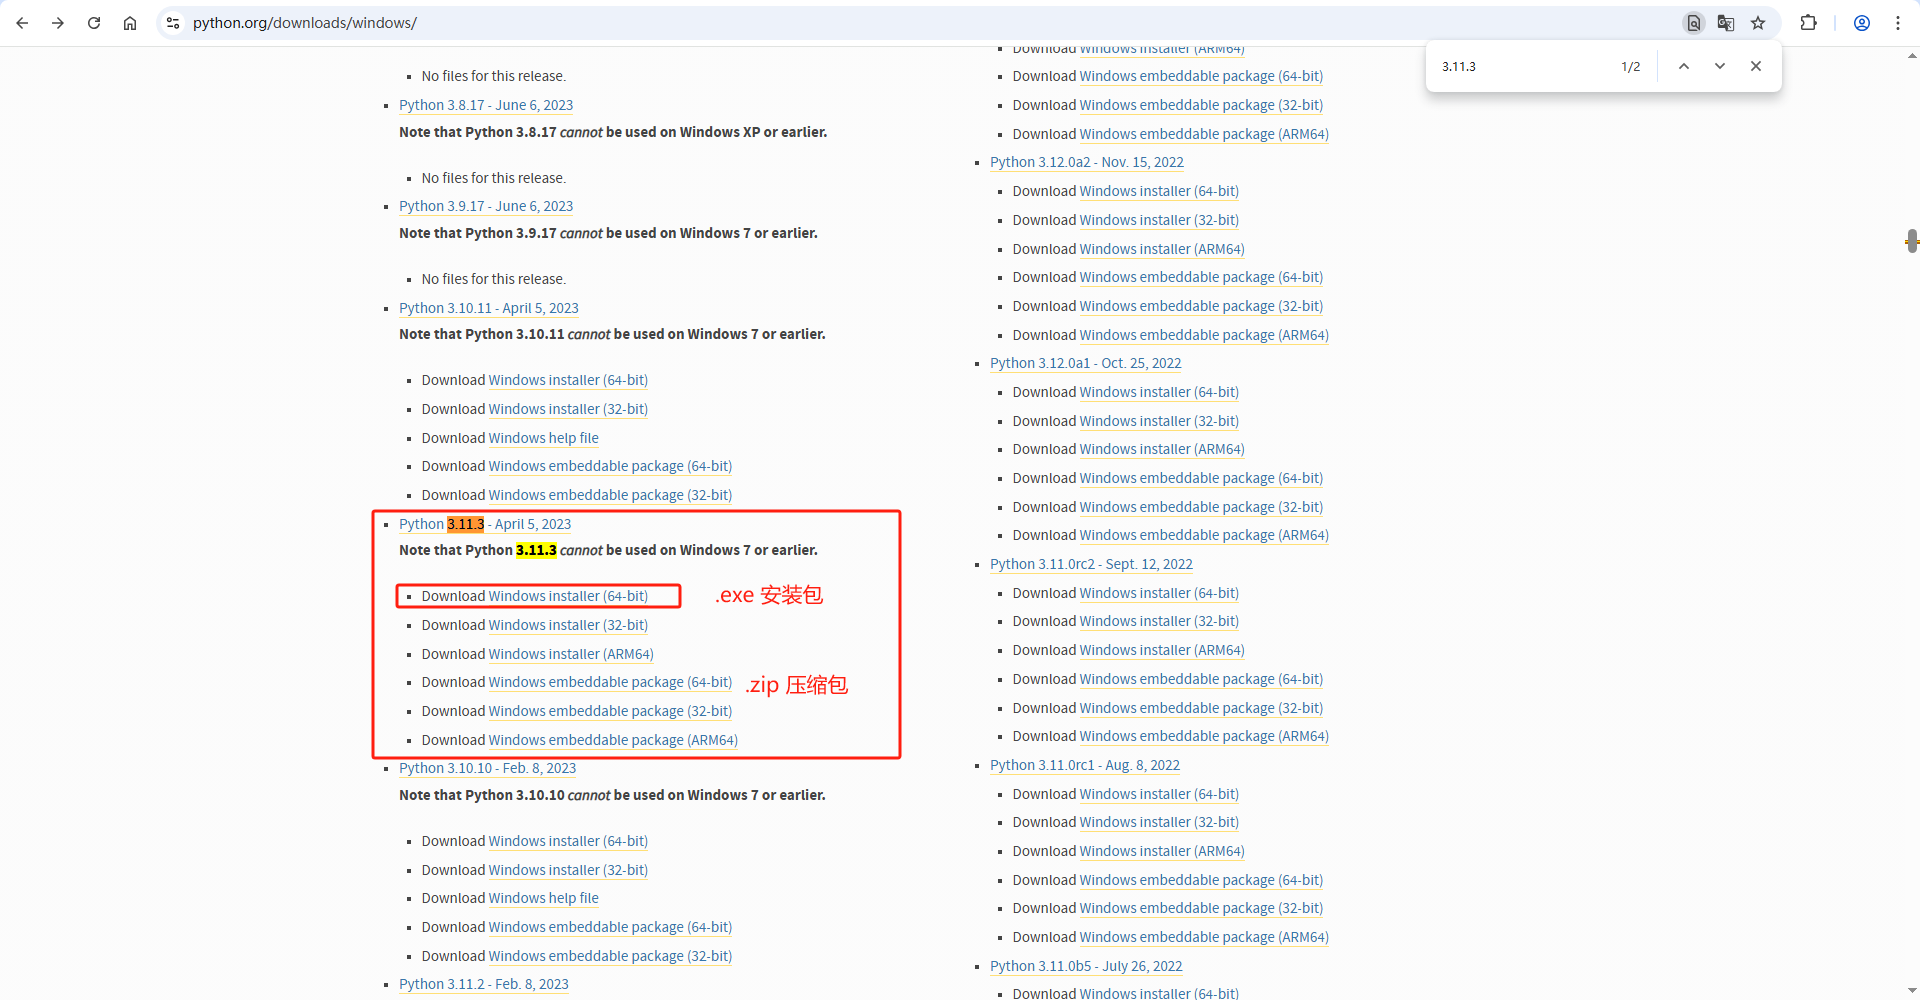Viewport: 1920px width, 1000px height.
Task: Open Python 3.10.11 - April 5, 2023 release
Action: (489, 308)
